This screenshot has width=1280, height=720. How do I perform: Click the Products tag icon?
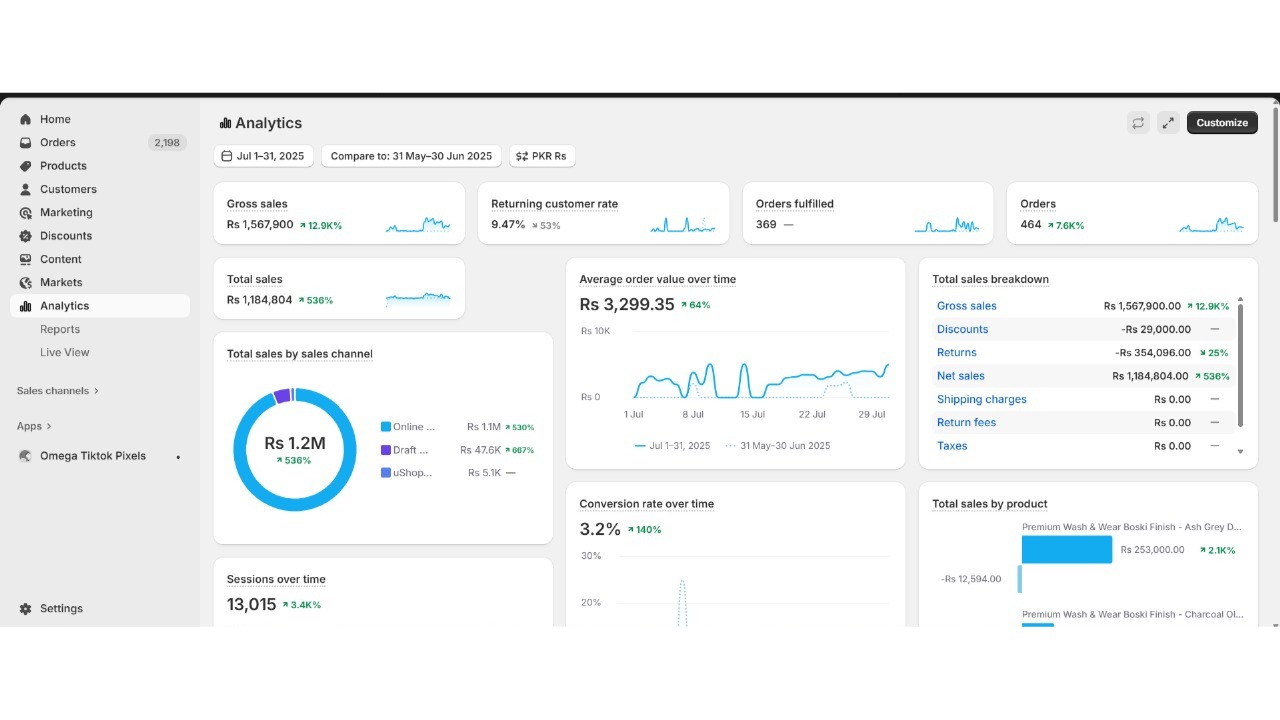click(x=26, y=166)
